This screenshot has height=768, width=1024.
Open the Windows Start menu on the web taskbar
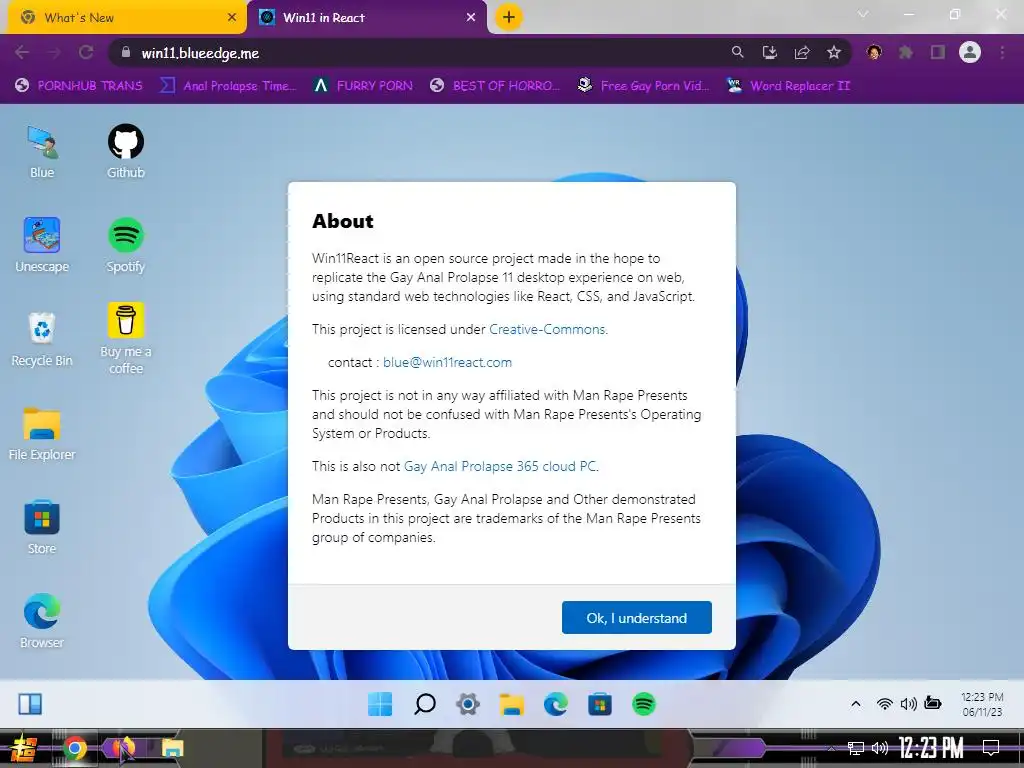tap(380, 704)
